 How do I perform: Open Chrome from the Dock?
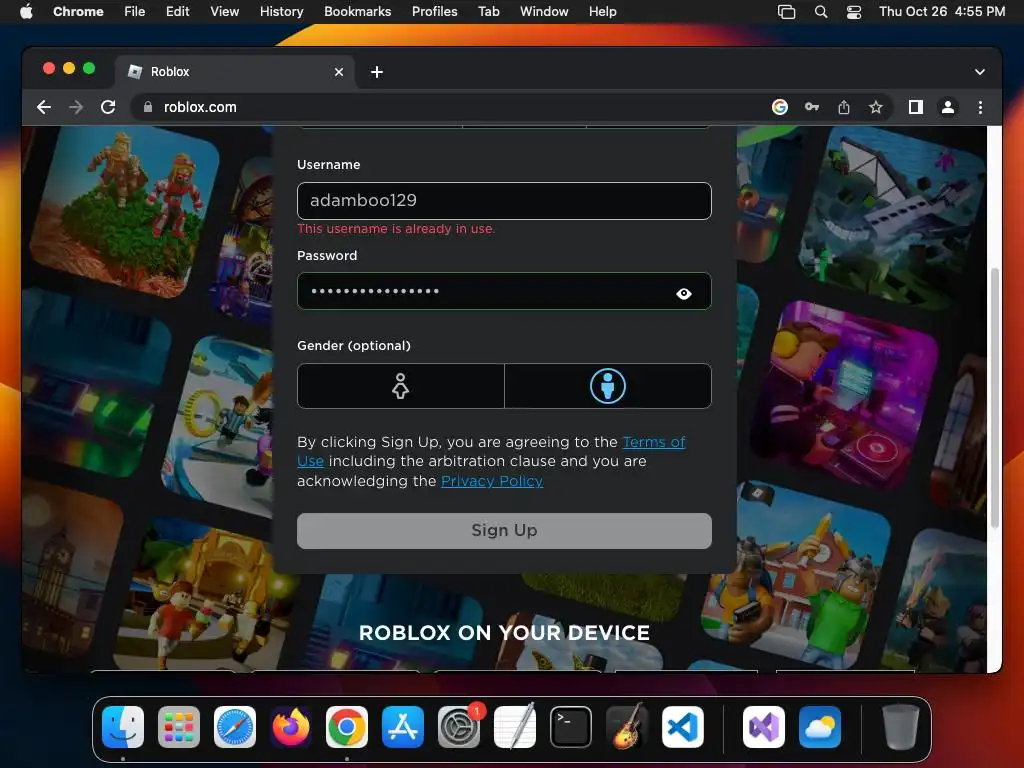tap(347, 727)
